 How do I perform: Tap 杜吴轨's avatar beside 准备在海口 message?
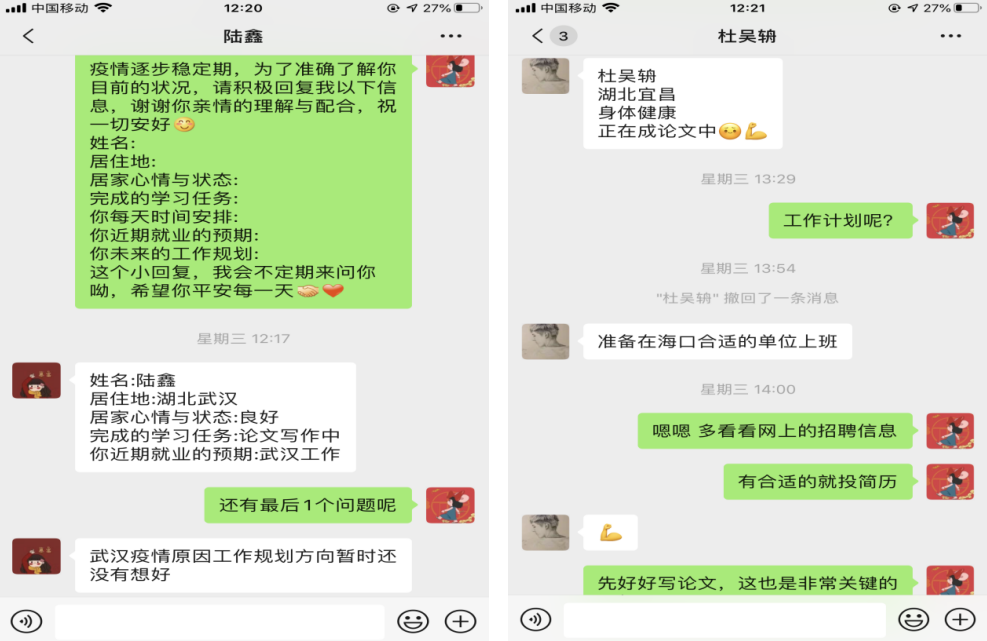point(546,341)
